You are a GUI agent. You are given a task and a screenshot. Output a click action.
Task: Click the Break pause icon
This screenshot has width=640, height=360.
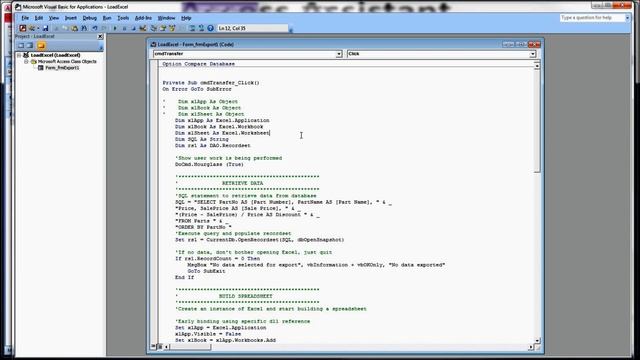(124, 28)
